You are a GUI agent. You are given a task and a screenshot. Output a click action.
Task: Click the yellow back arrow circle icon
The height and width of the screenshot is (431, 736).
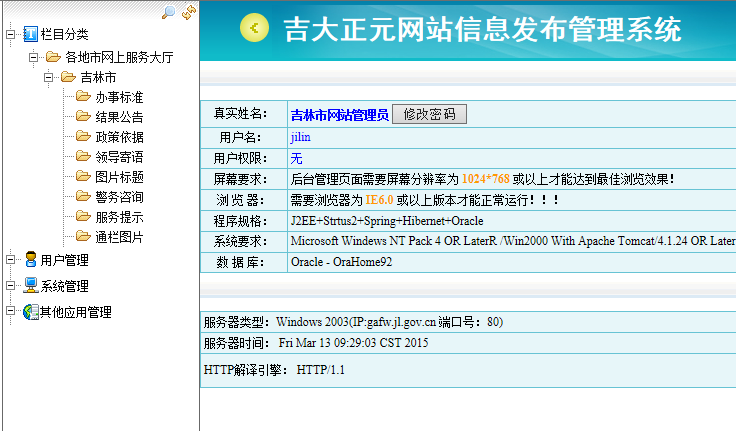(254, 28)
